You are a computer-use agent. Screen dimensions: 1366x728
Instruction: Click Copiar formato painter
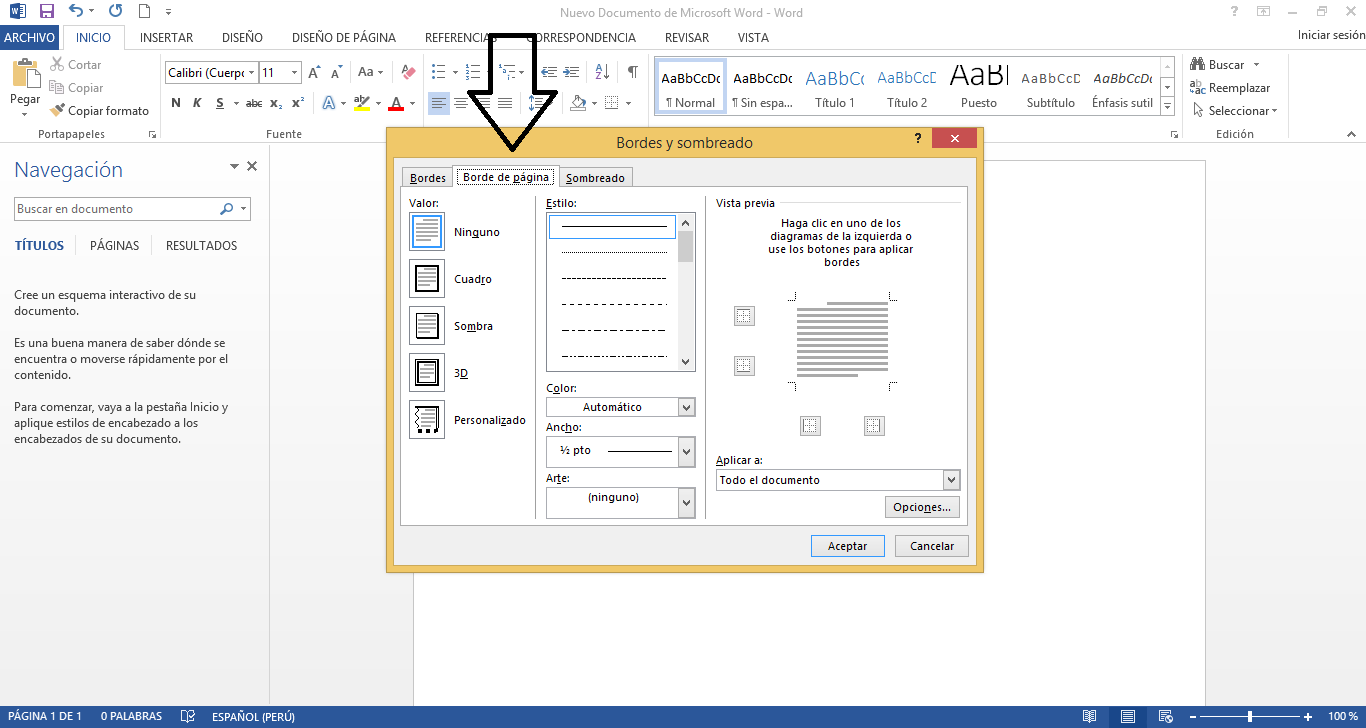(x=99, y=111)
